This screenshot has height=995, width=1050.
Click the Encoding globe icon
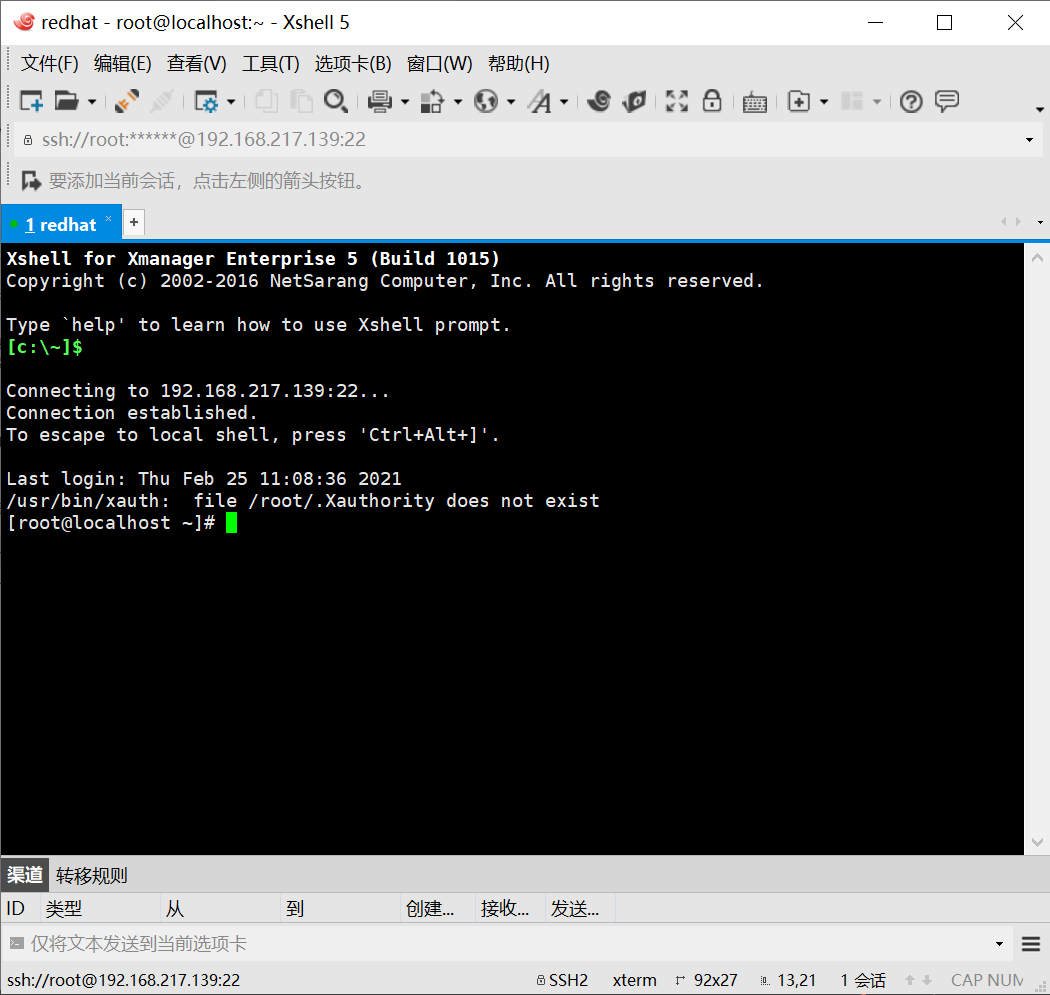[x=486, y=102]
